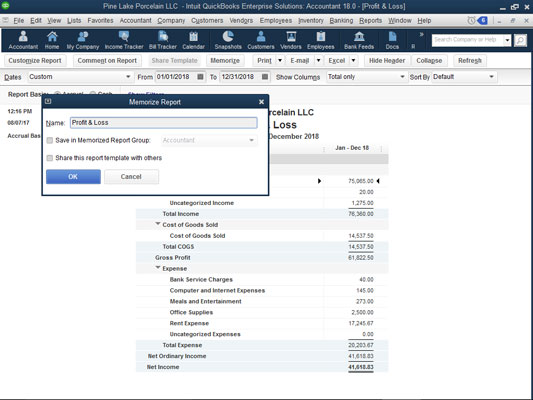Screen dimensions: 533x400
Task: Click the From date field
Action: (176, 77)
